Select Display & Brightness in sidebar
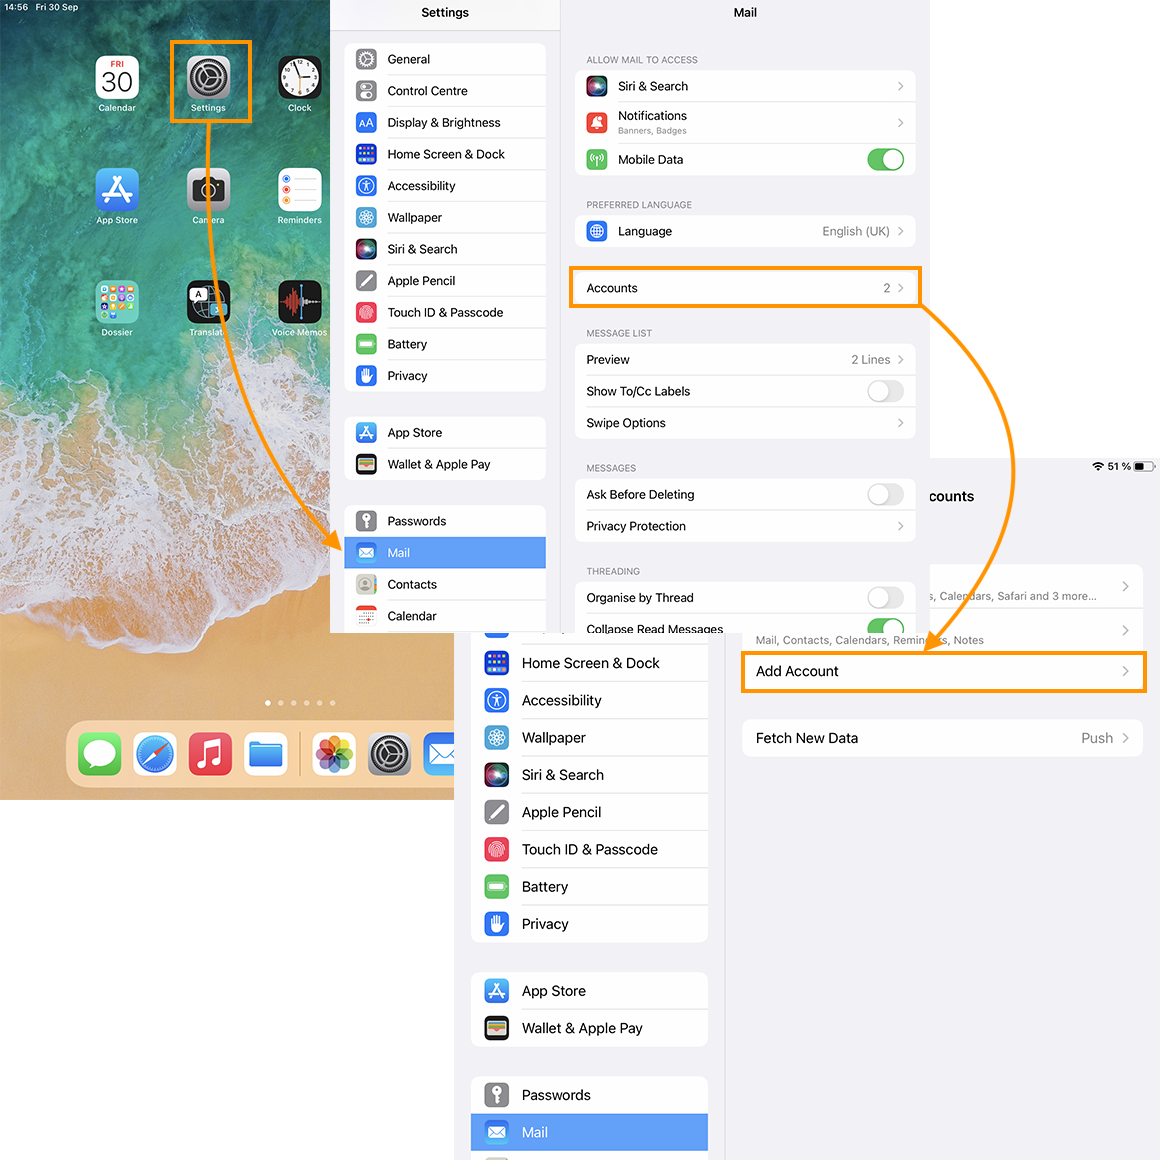 pyautogui.click(x=445, y=123)
